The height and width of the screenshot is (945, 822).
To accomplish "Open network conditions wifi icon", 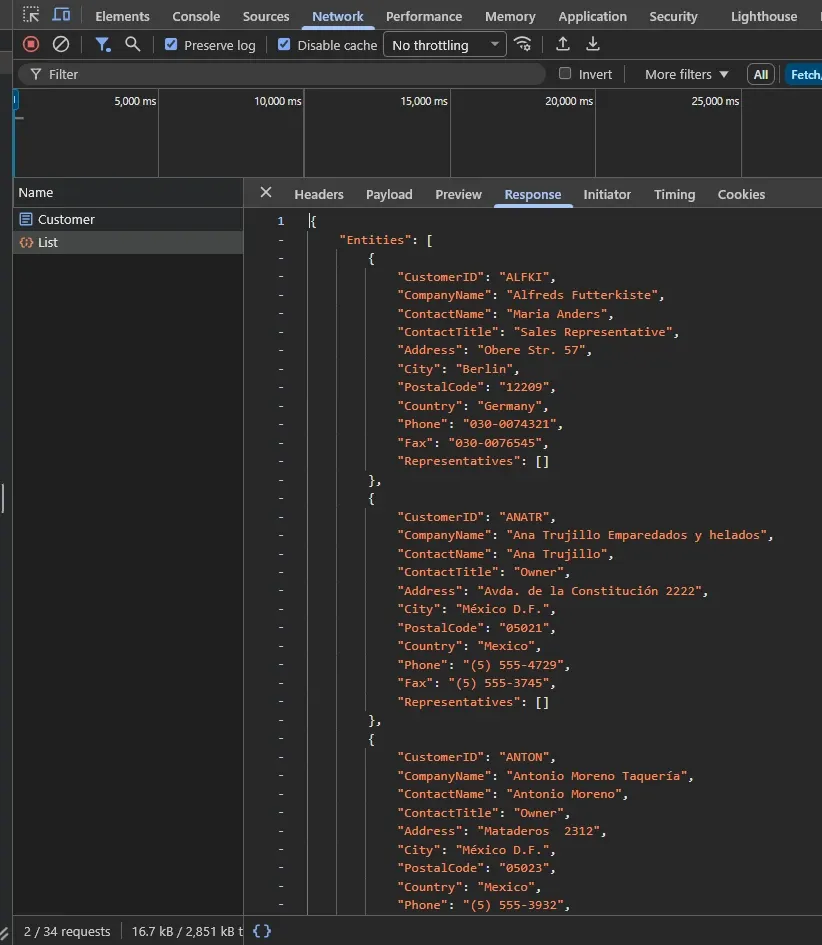I will coord(522,44).
